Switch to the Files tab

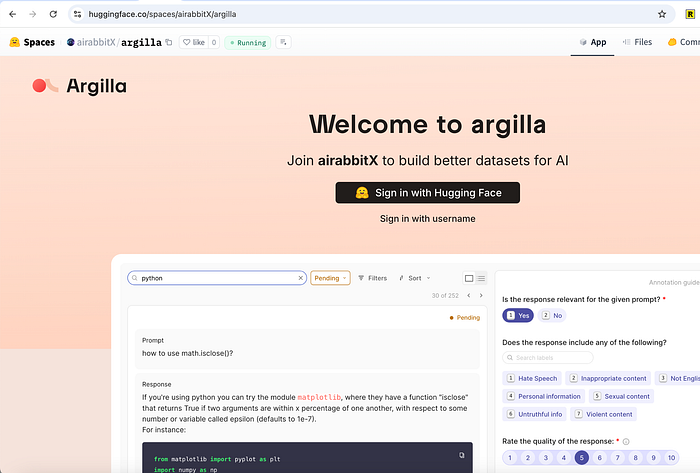click(x=636, y=43)
